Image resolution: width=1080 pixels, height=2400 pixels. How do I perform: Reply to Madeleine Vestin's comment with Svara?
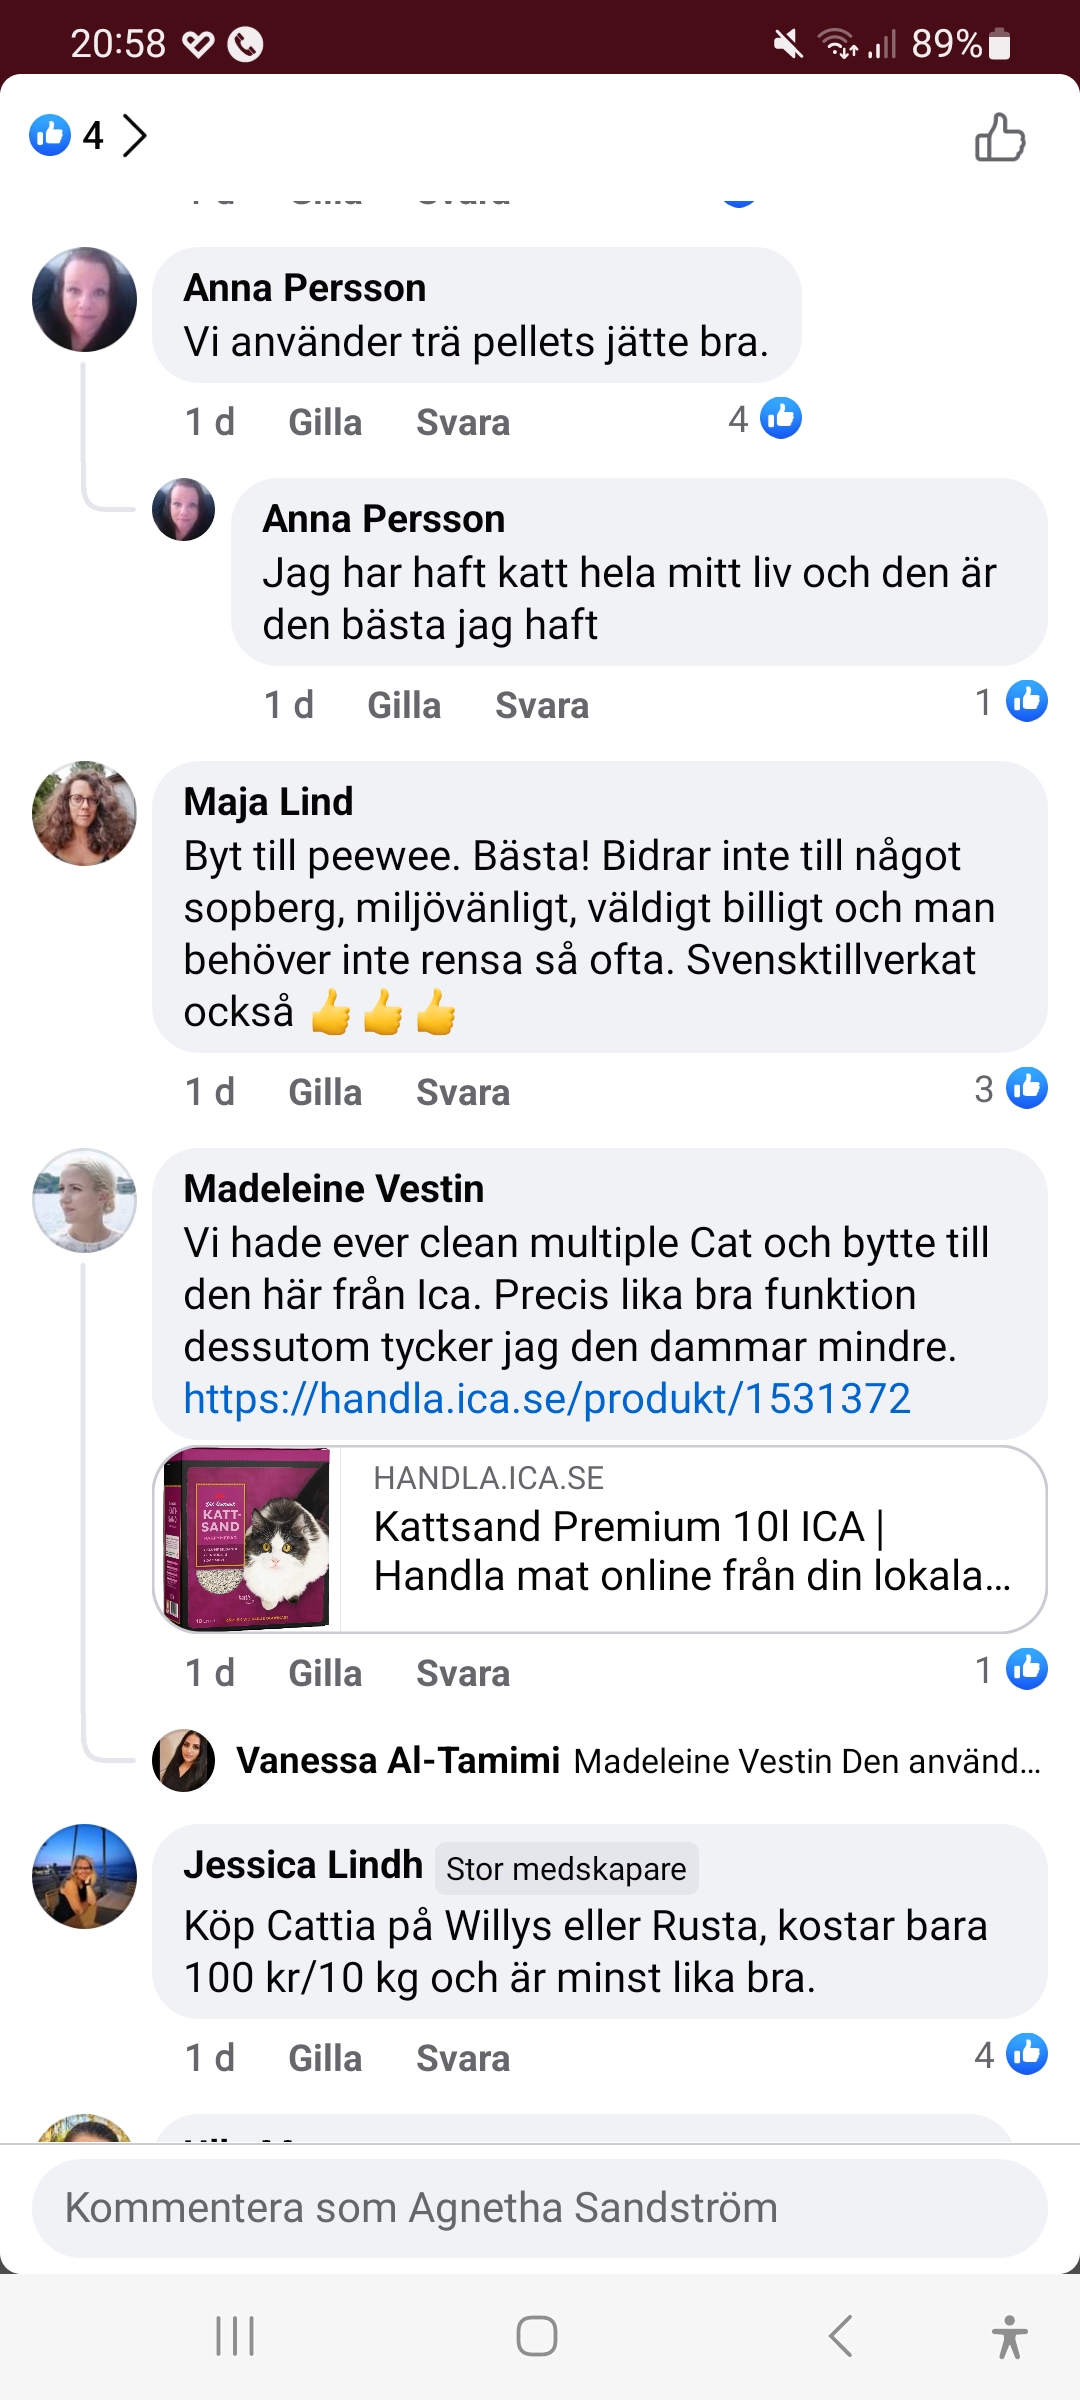pyautogui.click(x=463, y=1674)
